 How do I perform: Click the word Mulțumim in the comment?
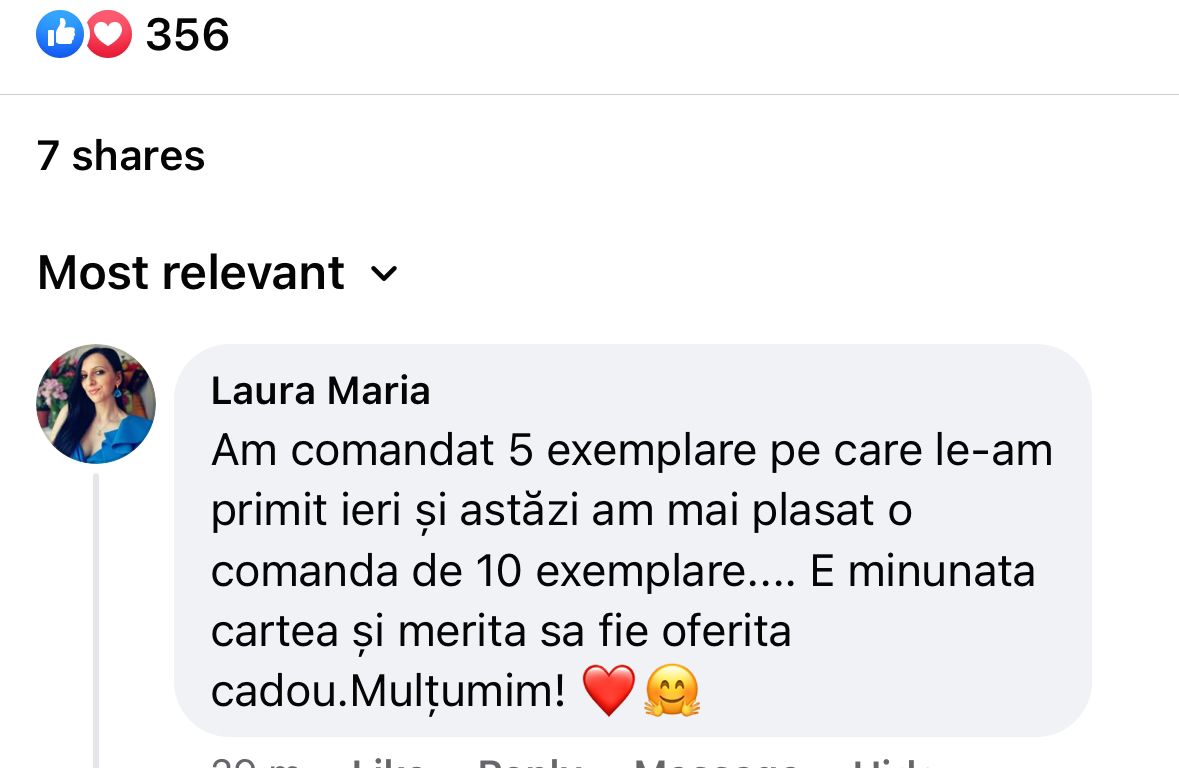click(457, 691)
